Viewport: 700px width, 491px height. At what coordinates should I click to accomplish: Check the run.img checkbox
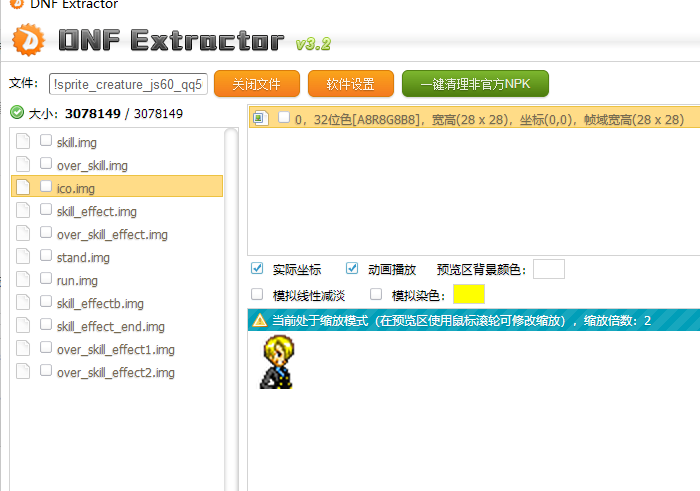tap(46, 278)
